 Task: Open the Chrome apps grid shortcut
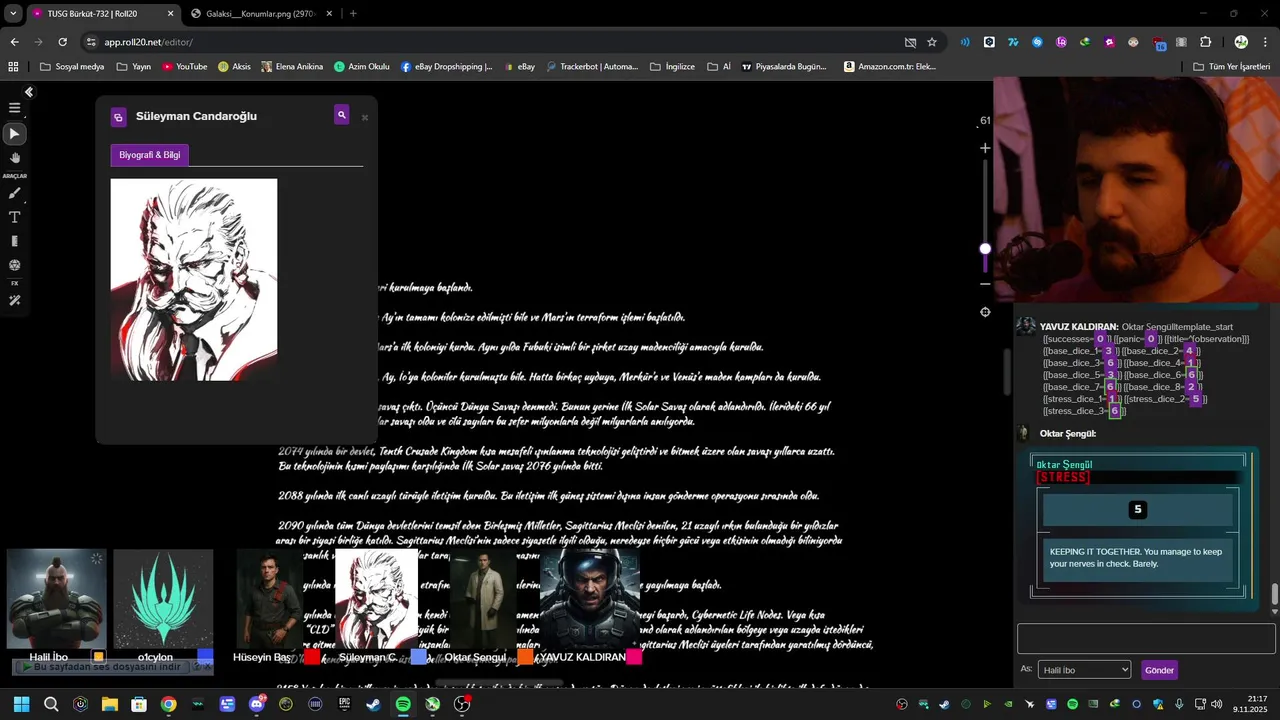[14, 67]
